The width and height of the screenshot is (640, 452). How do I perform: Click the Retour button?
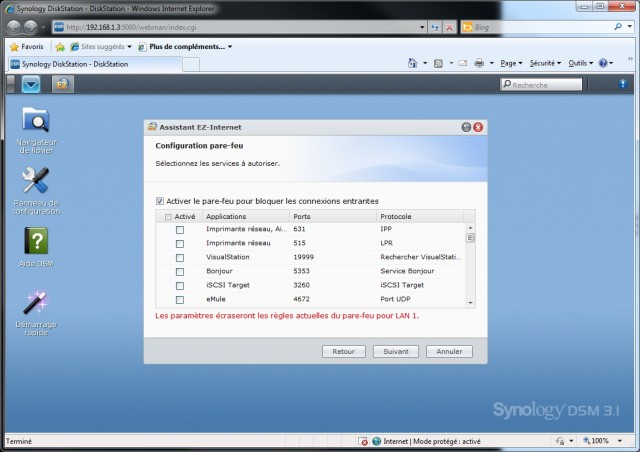(344, 352)
